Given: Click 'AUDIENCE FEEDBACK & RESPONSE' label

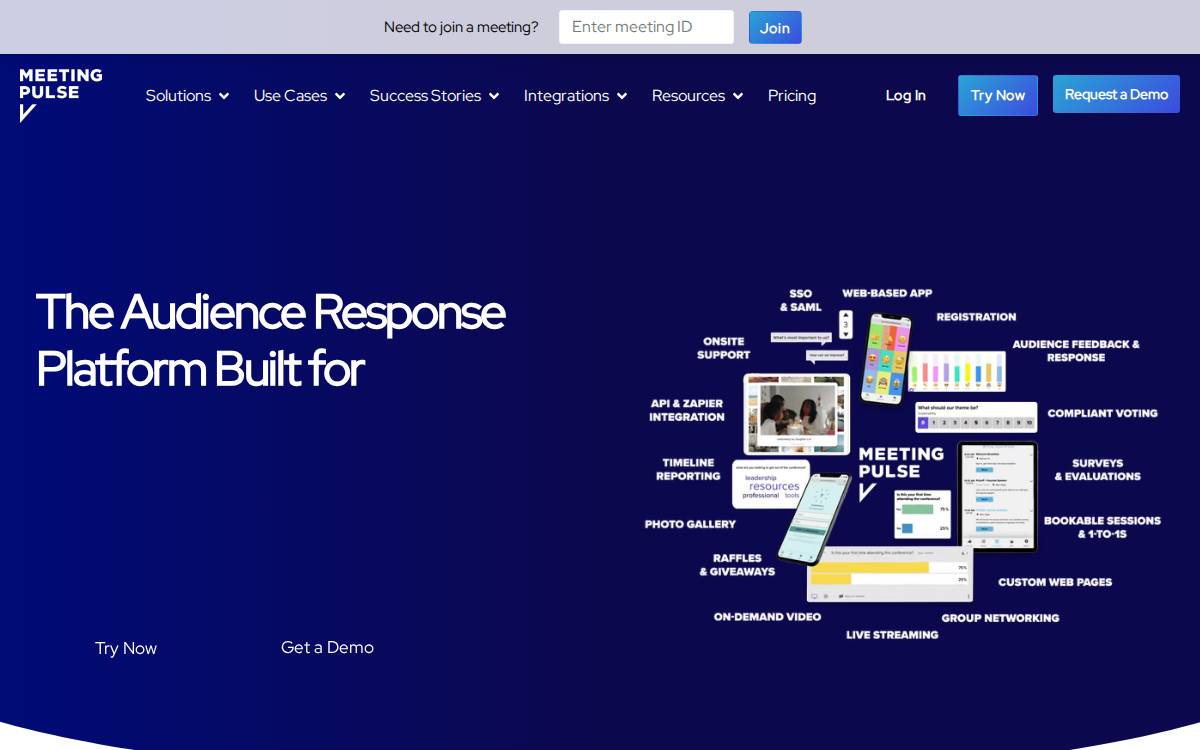Looking at the screenshot, I should tap(1076, 351).
